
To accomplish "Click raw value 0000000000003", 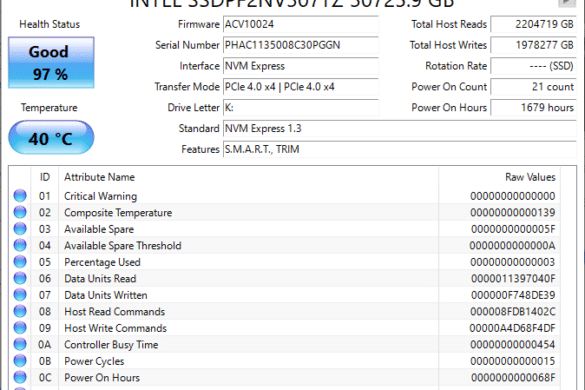I will 513,262.
